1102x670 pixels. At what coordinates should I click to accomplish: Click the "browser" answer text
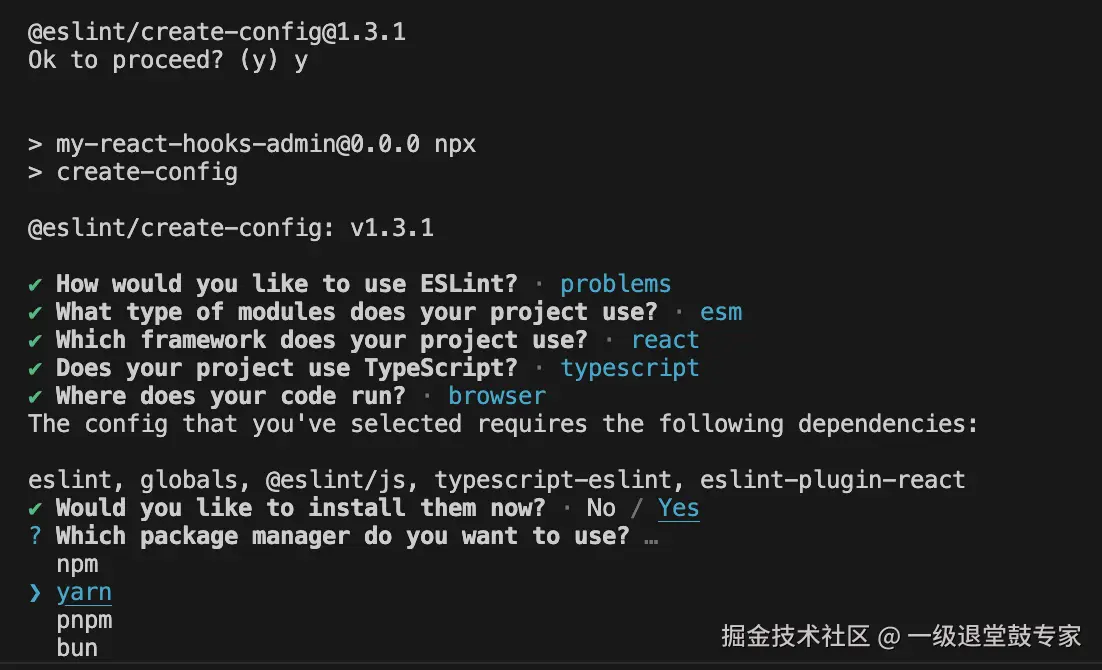pyautogui.click(x=497, y=396)
